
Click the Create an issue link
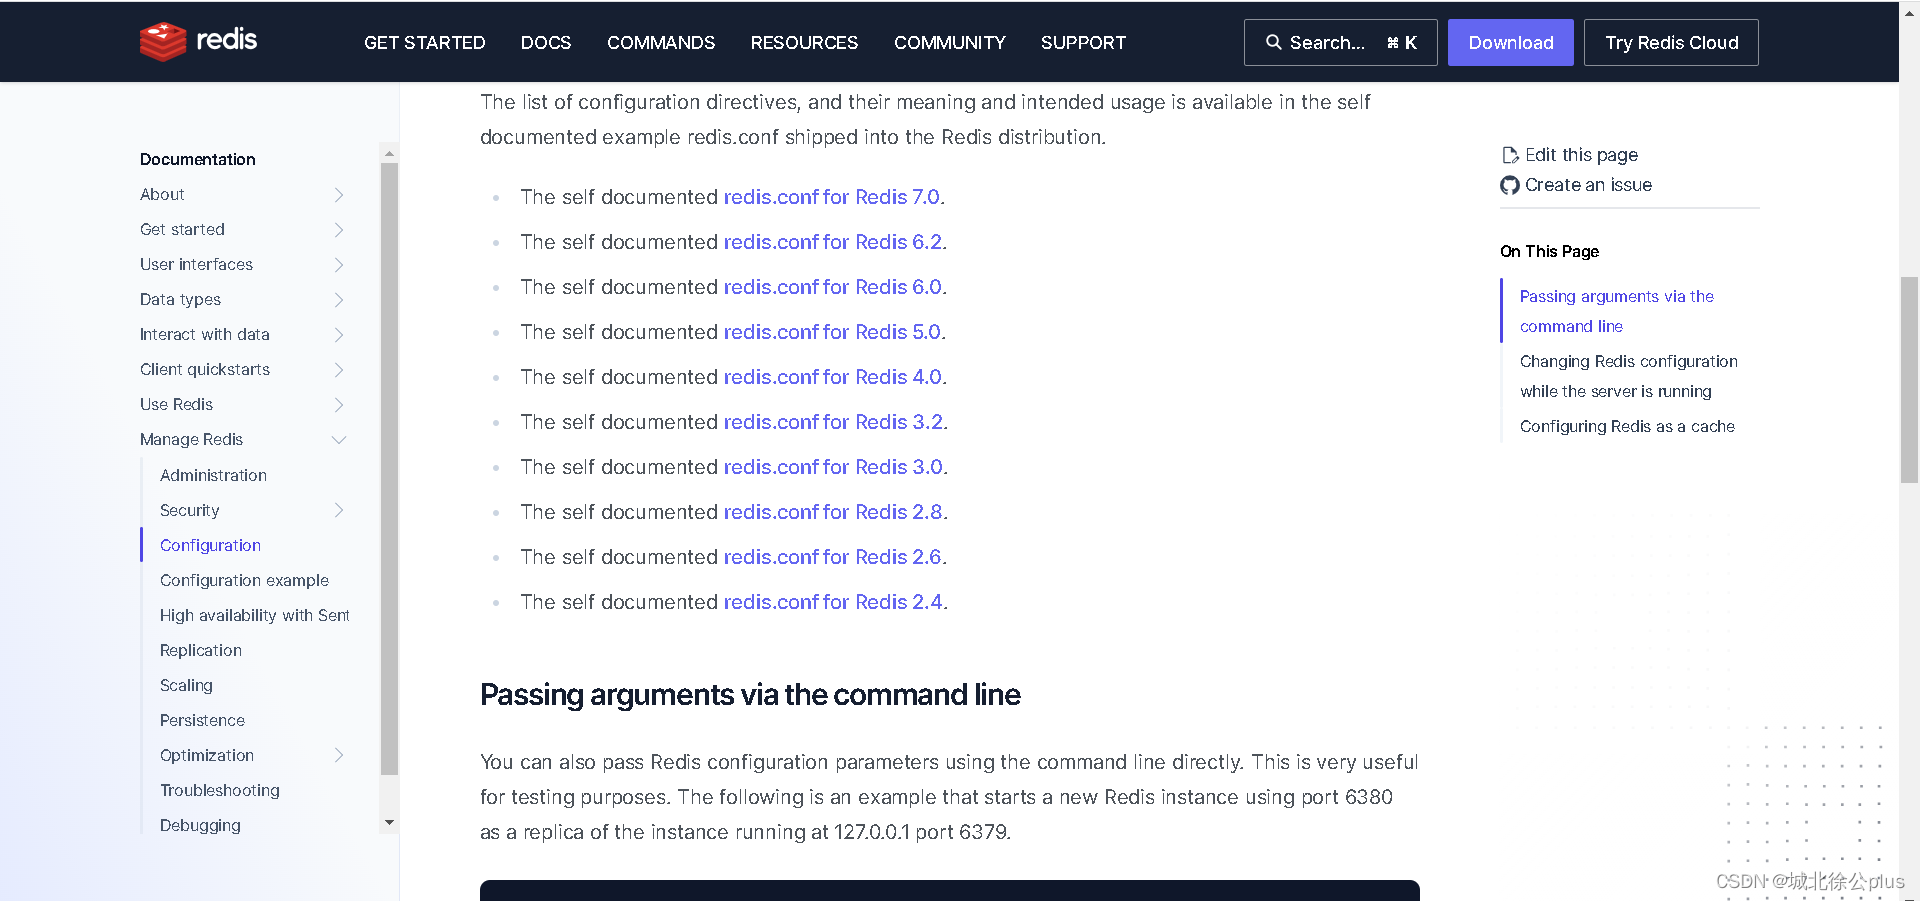point(1588,185)
